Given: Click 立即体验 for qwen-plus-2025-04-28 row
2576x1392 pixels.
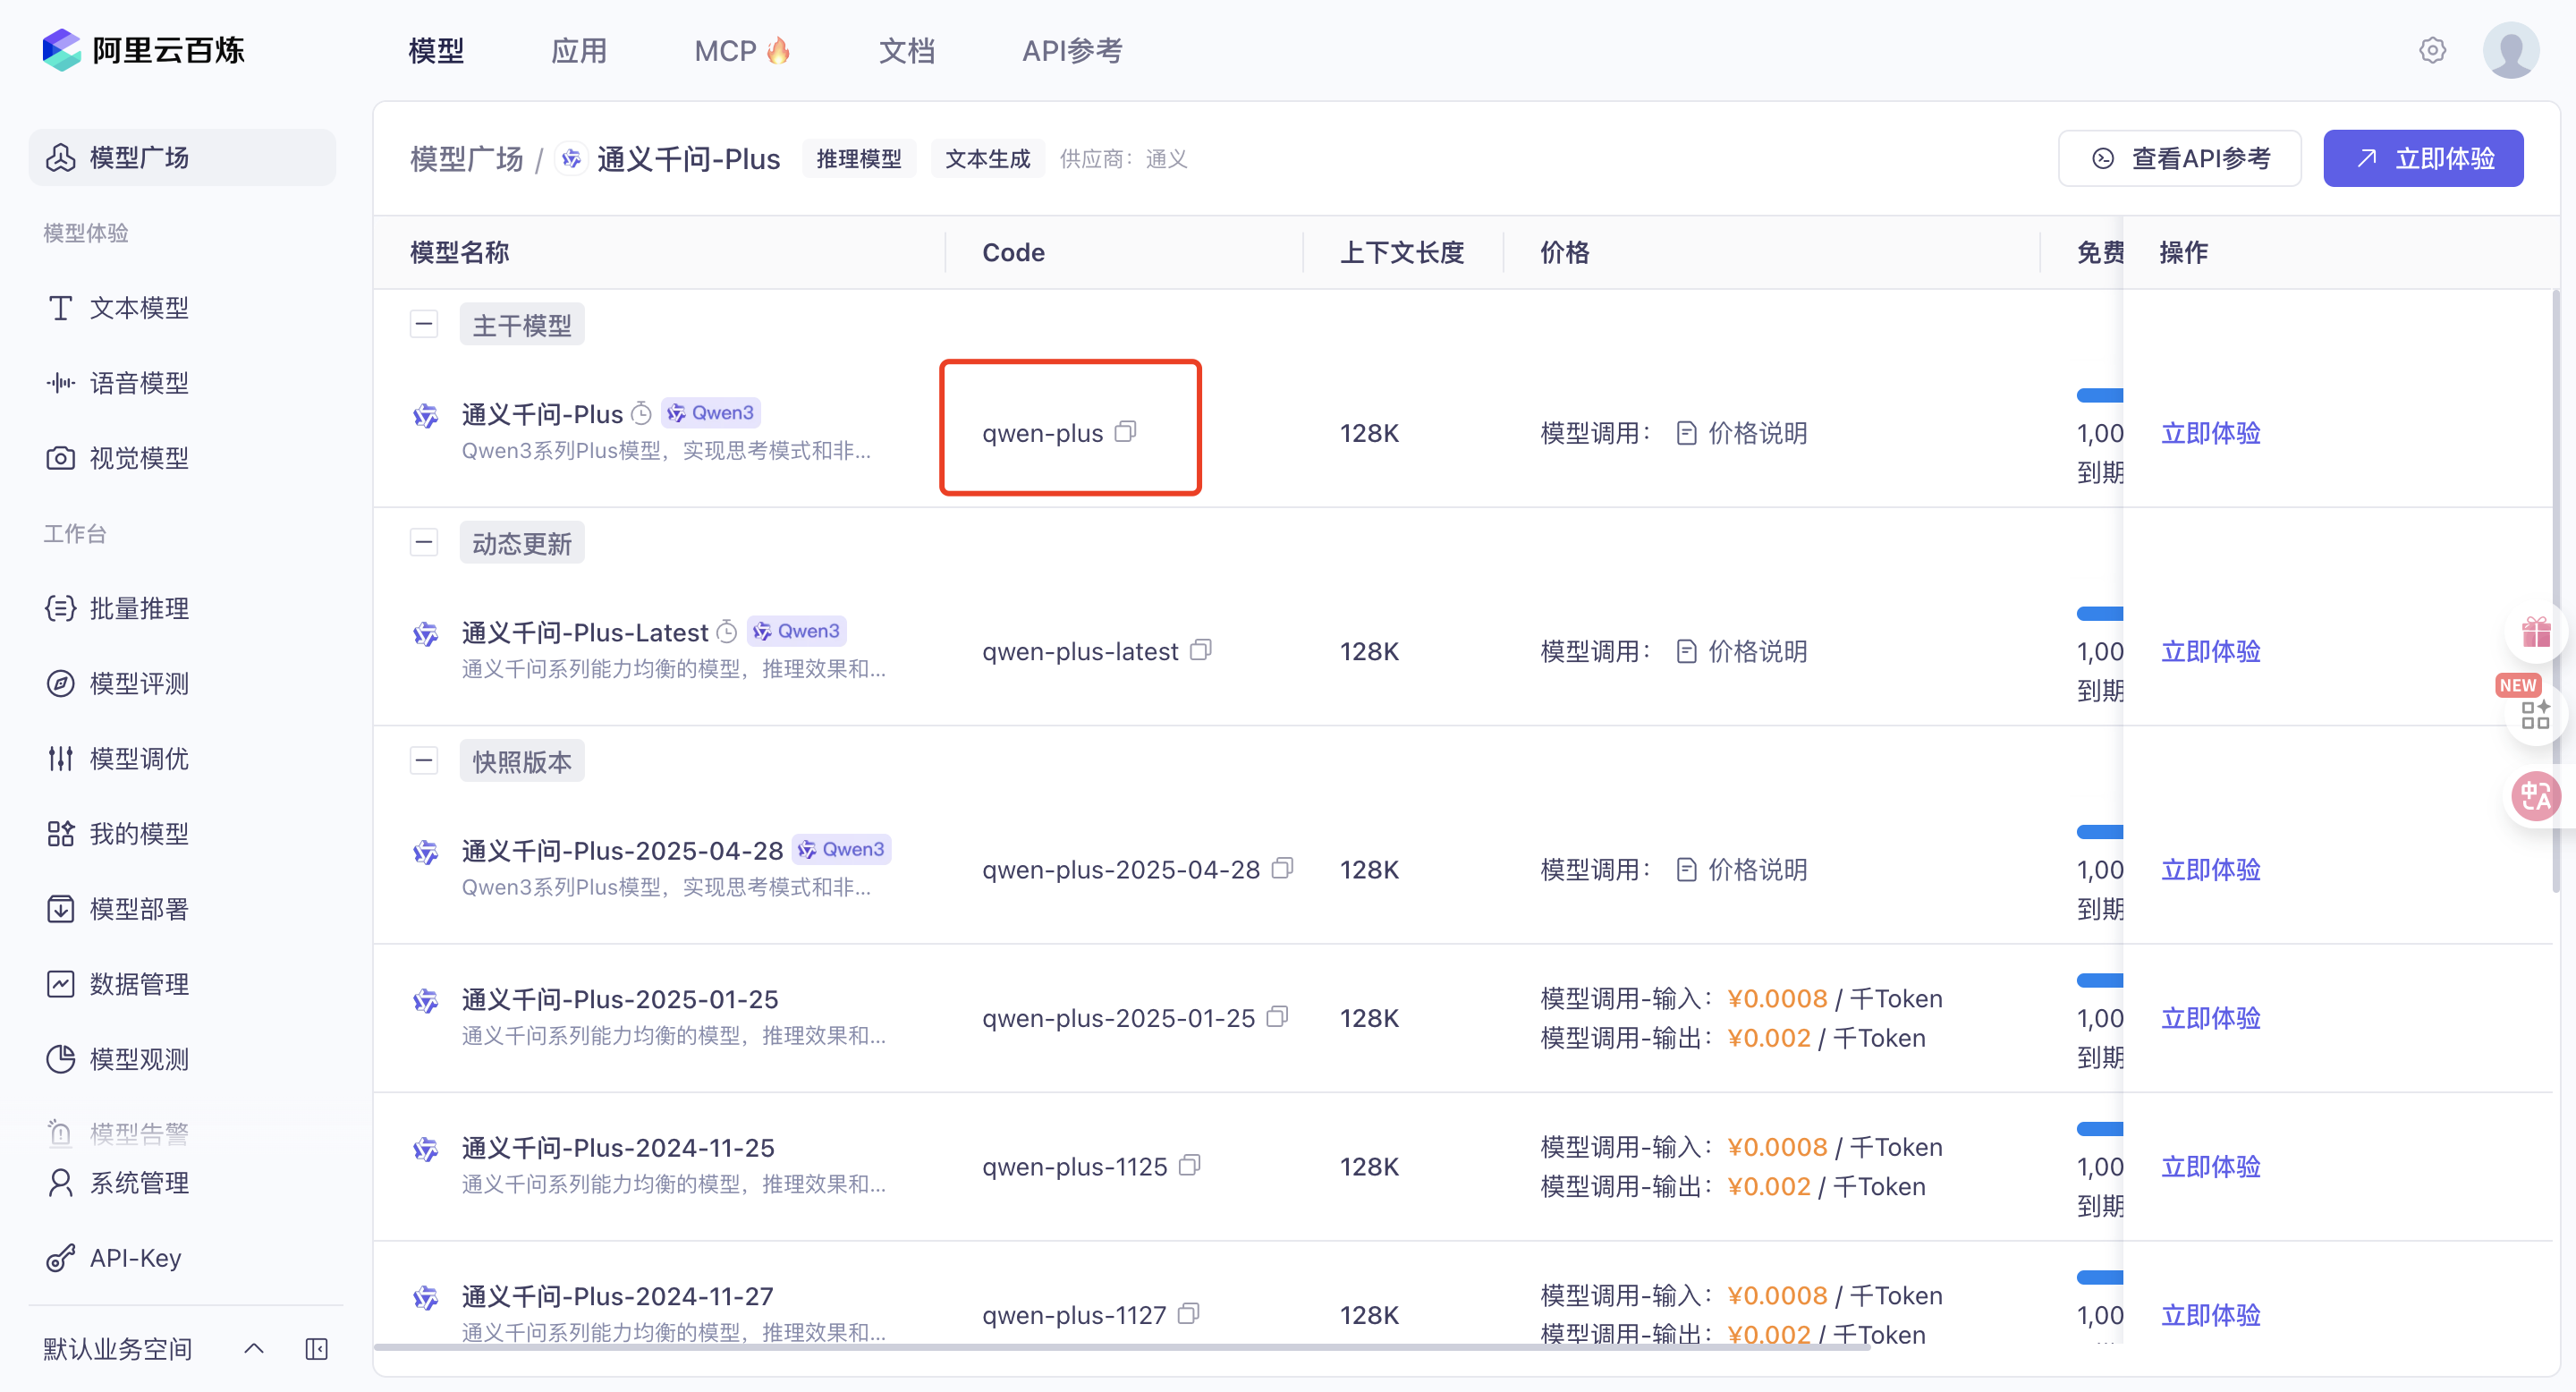Looking at the screenshot, I should point(2211,869).
